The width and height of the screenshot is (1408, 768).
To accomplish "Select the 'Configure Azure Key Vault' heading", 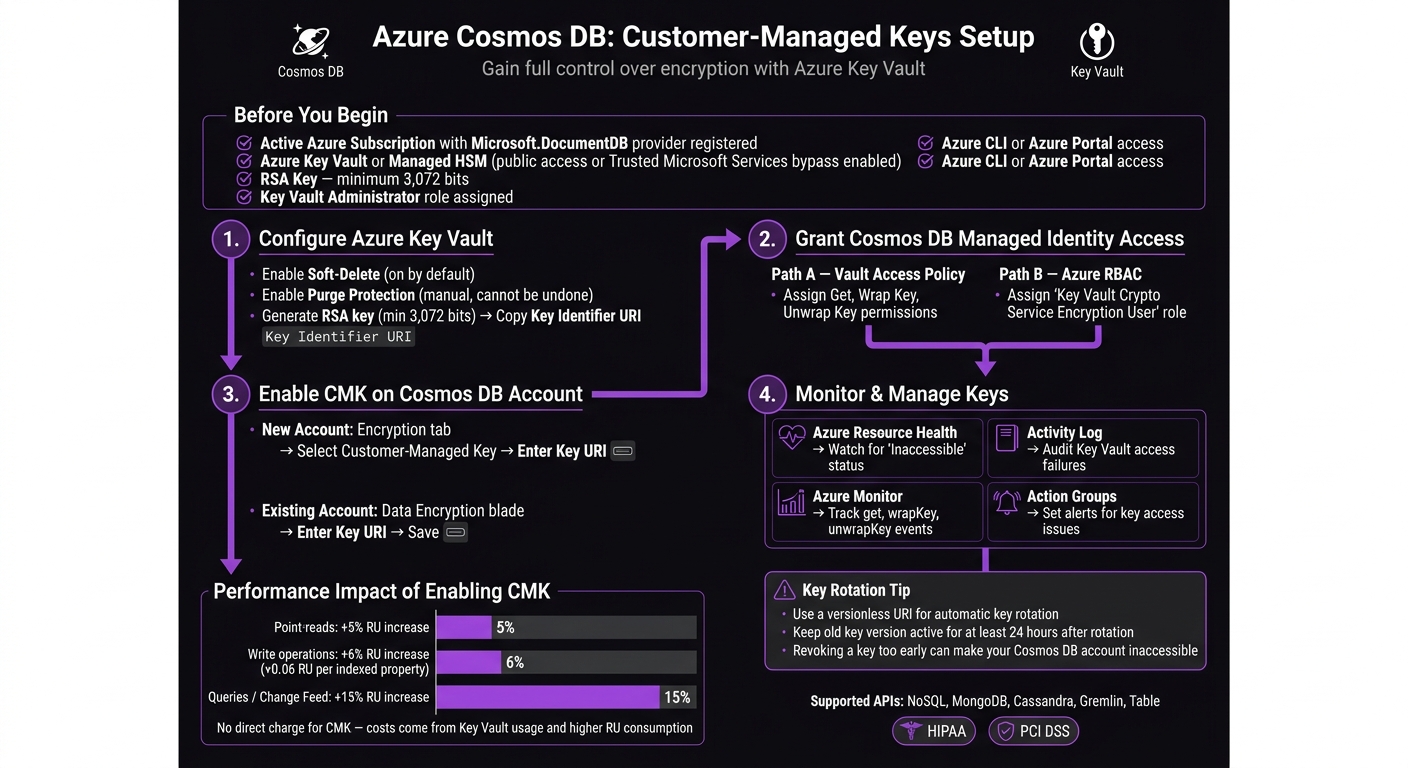I will coord(376,239).
